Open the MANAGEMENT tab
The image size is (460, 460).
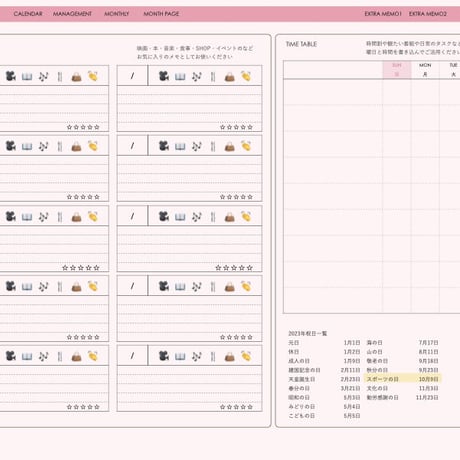pyautogui.click(x=72, y=14)
